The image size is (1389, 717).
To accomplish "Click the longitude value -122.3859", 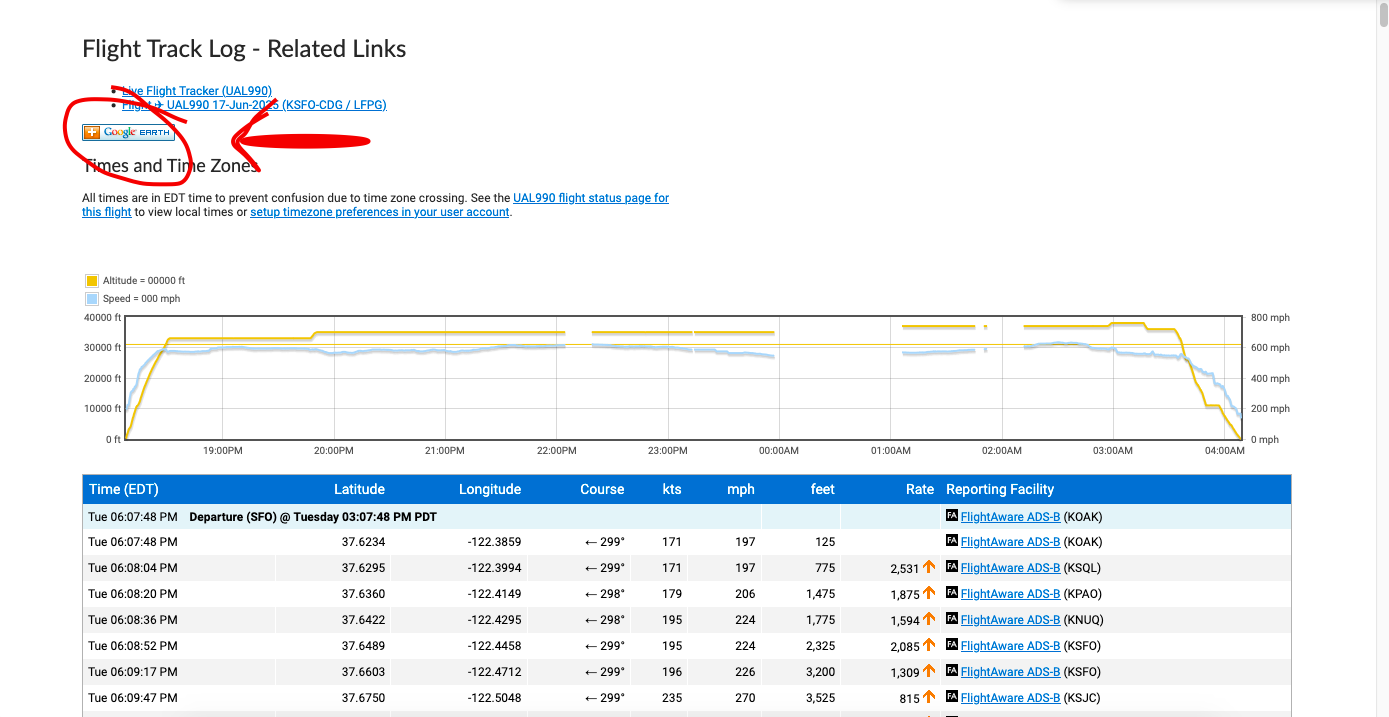I will coord(494,542).
